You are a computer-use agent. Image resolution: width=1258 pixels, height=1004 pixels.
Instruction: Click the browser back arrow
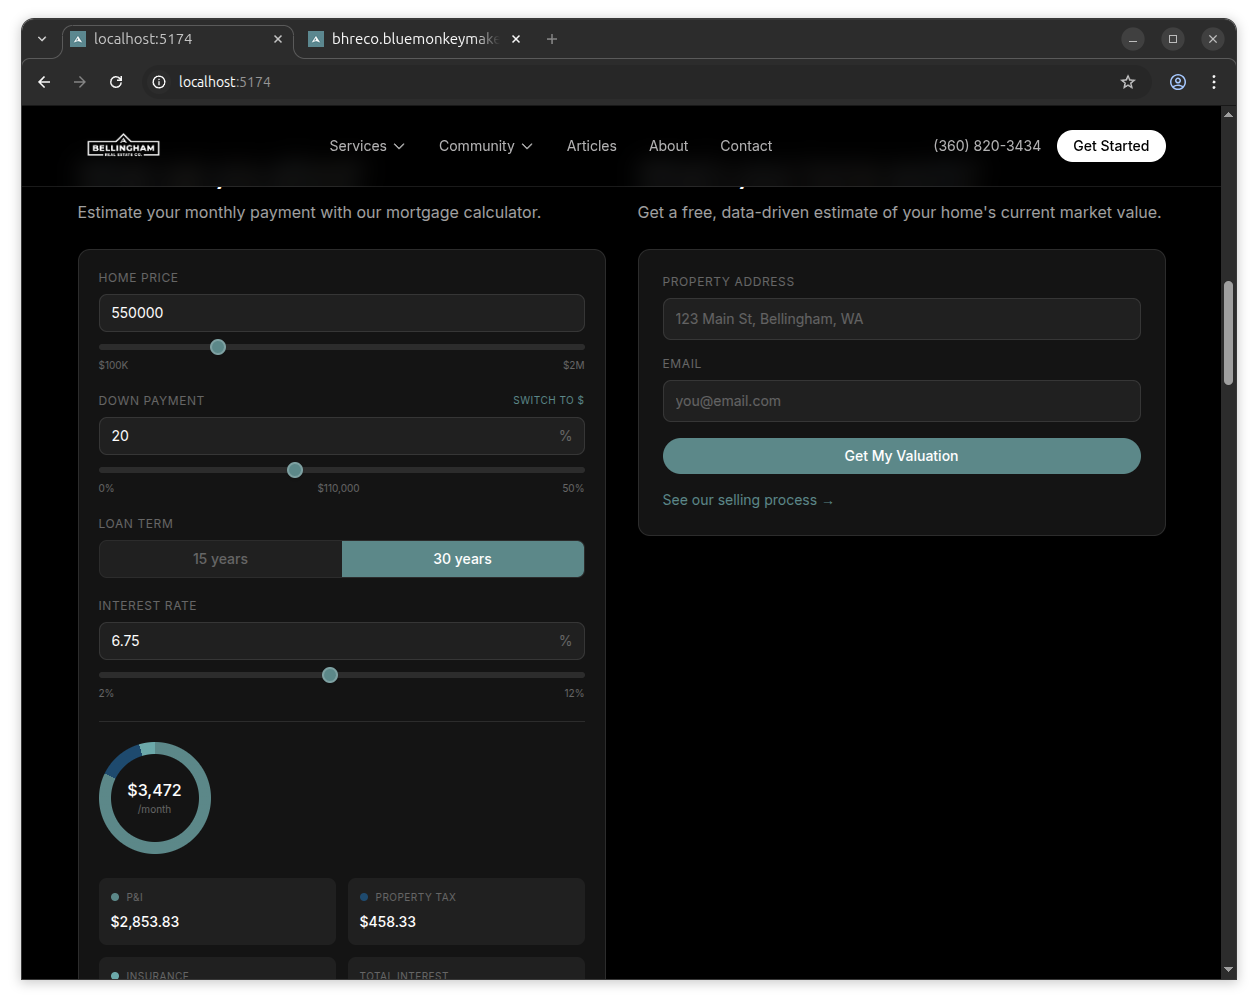tap(44, 82)
